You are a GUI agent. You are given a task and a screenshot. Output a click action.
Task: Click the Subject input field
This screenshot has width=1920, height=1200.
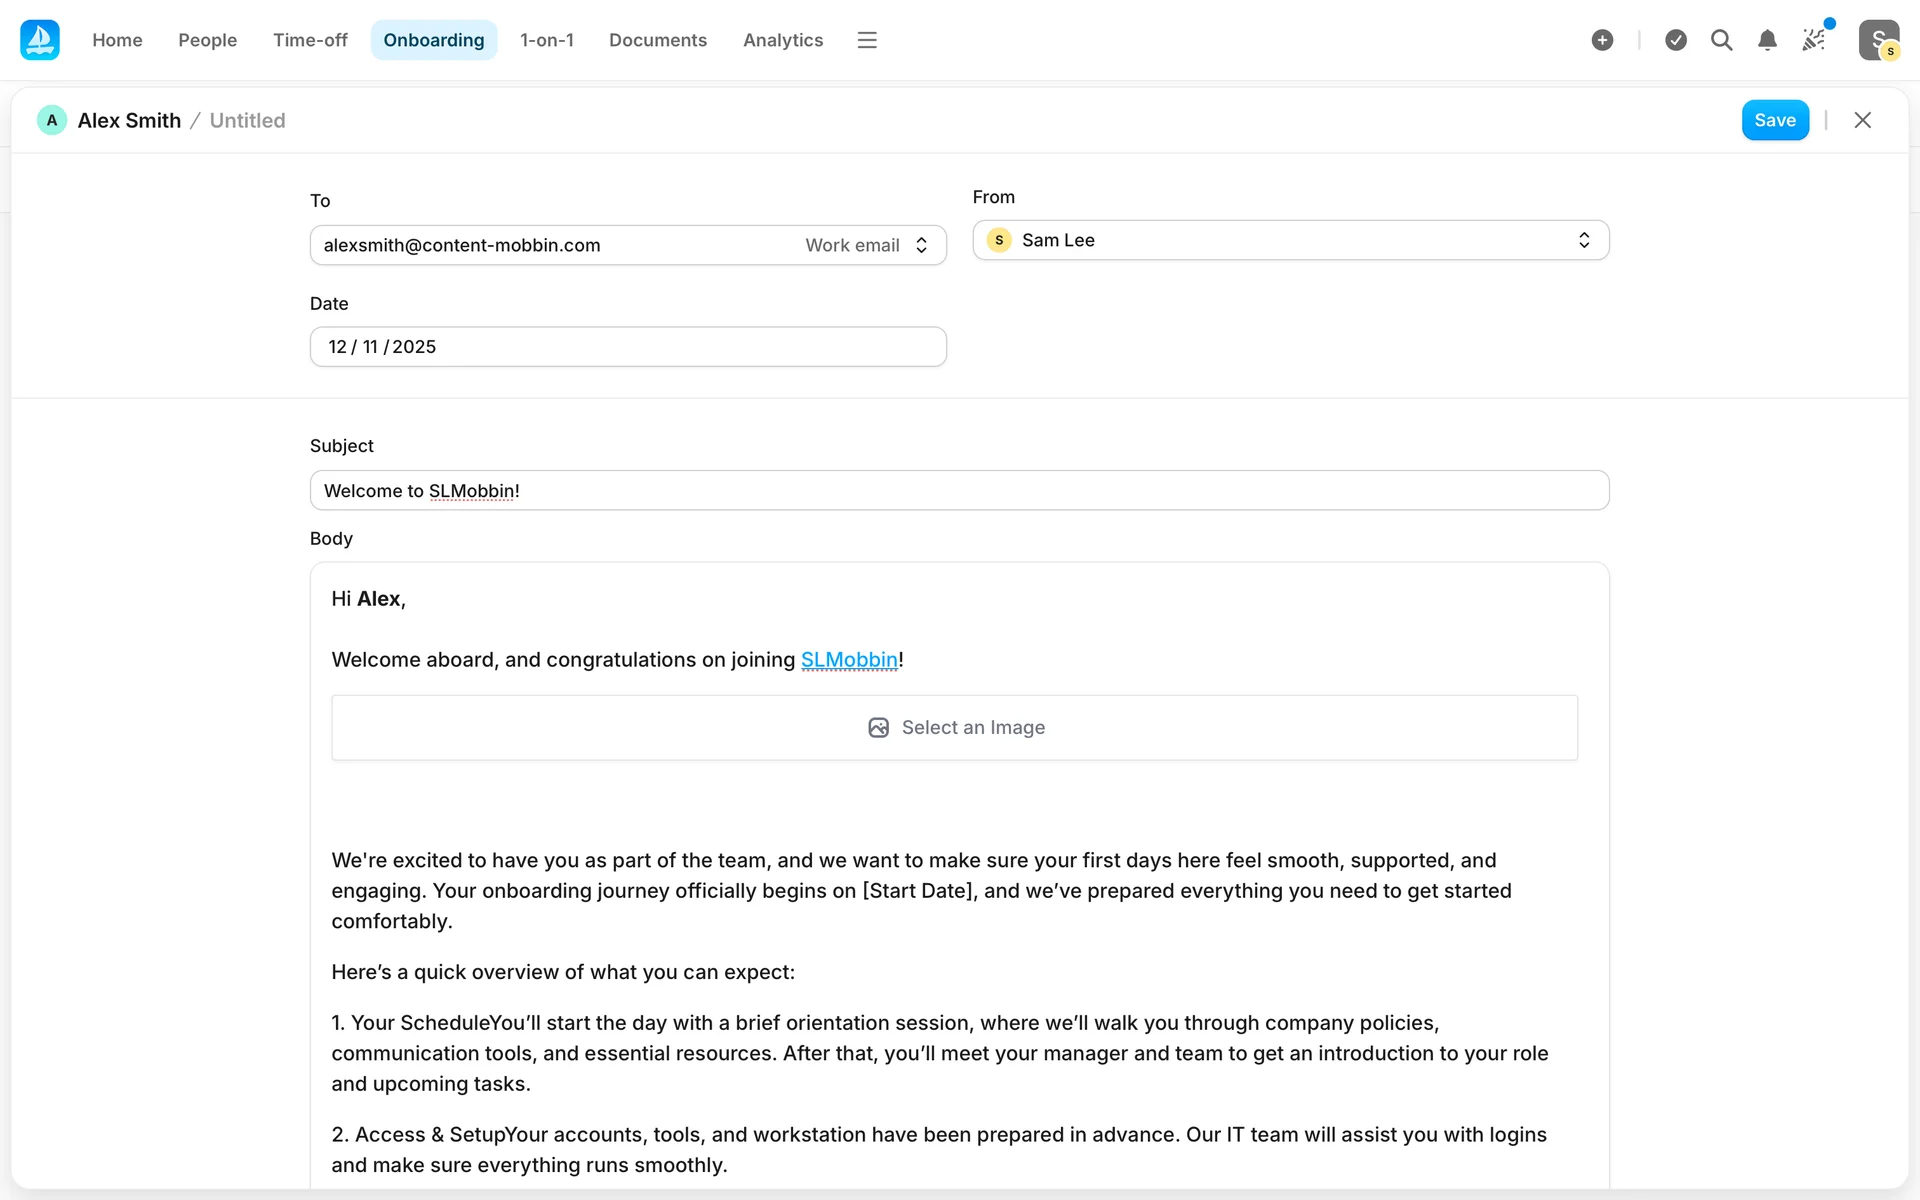(958, 491)
